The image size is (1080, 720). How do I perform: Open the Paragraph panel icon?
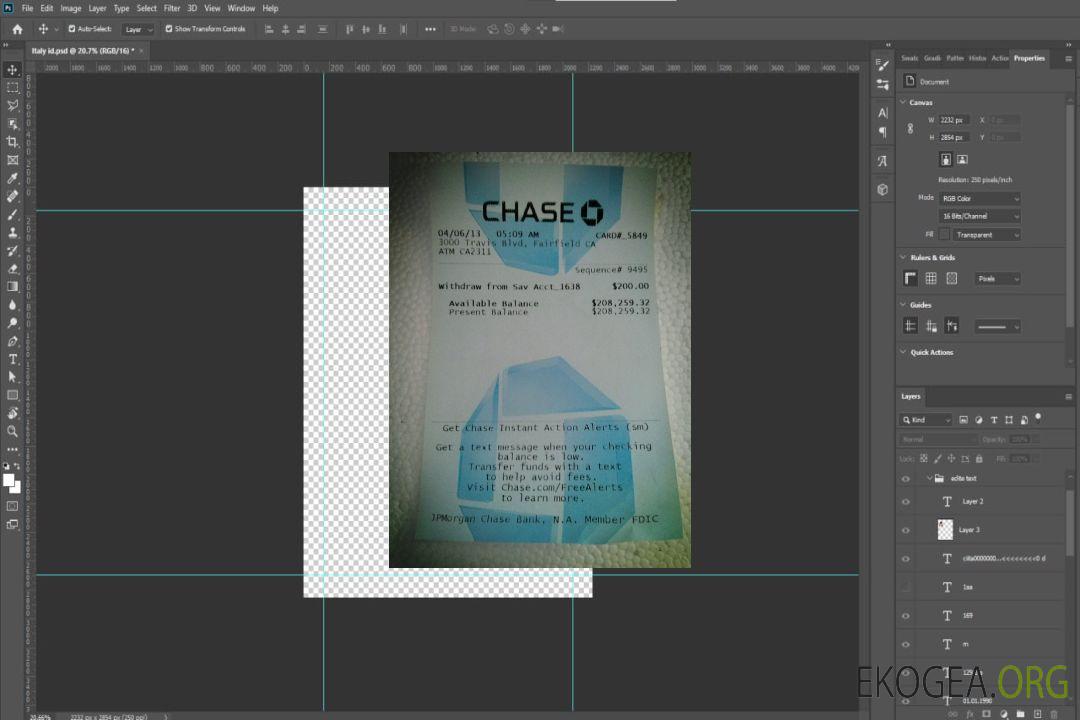(x=883, y=132)
